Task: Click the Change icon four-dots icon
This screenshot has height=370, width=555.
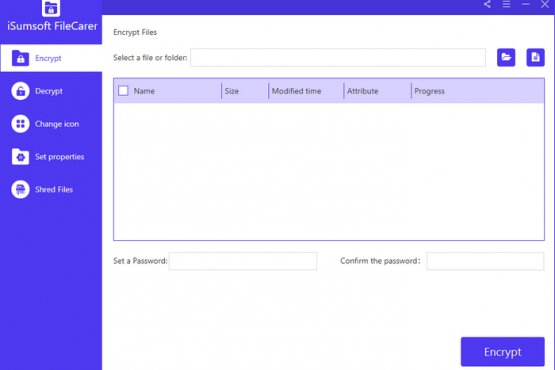Action: (21, 124)
